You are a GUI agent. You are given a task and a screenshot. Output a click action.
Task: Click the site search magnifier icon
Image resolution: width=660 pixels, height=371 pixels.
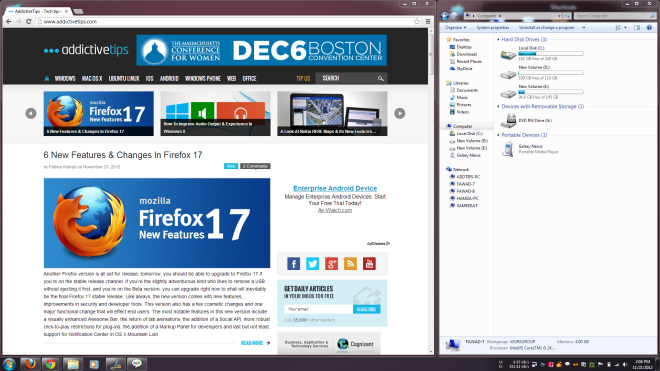381,78
